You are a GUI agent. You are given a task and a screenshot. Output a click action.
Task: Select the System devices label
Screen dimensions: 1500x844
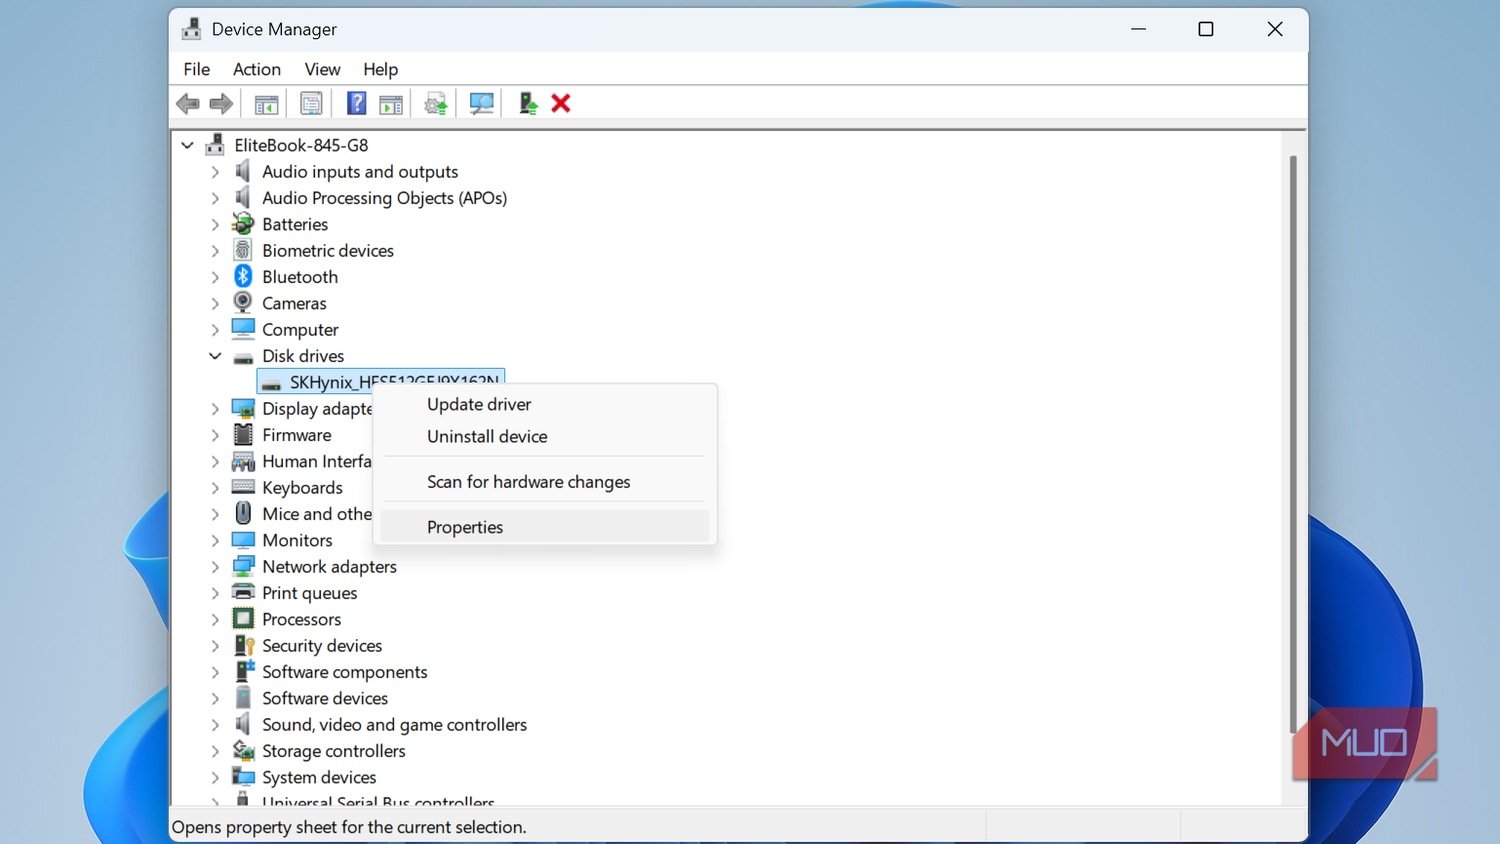click(319, 777)
